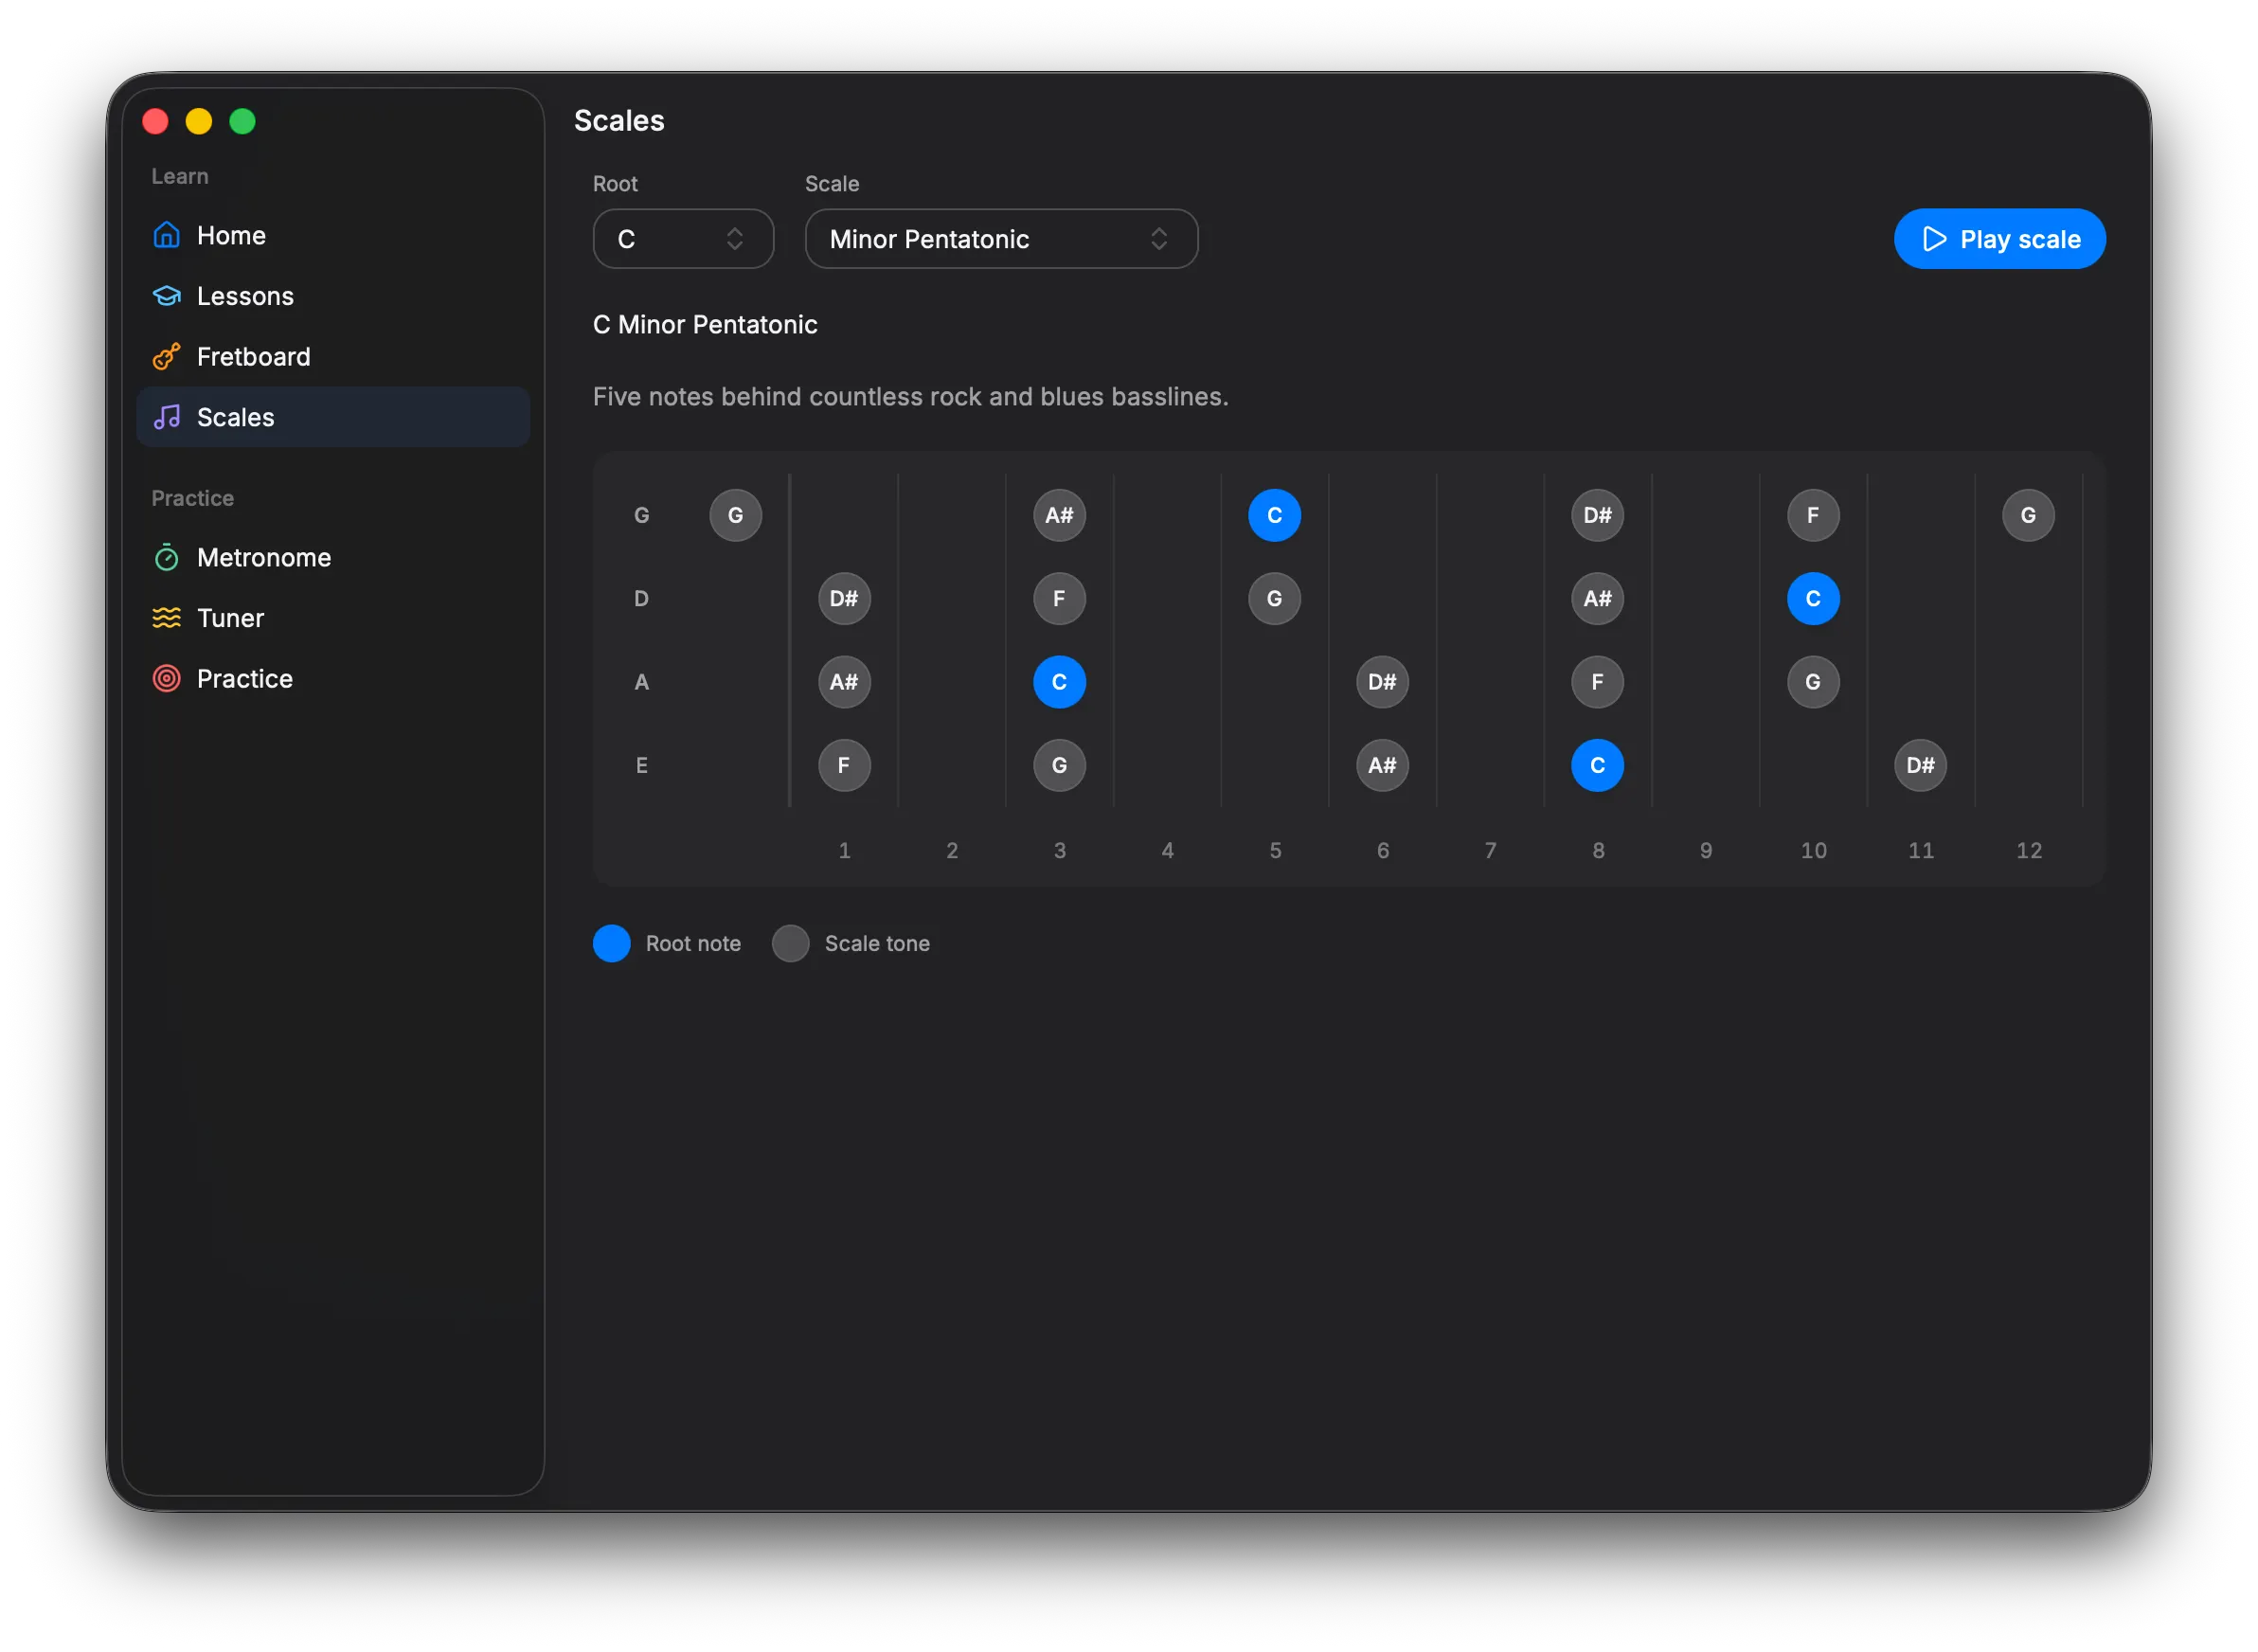This screenshot has width=2258, height=1652.
Task: Click open G note on G string
Action: (736, 515)
